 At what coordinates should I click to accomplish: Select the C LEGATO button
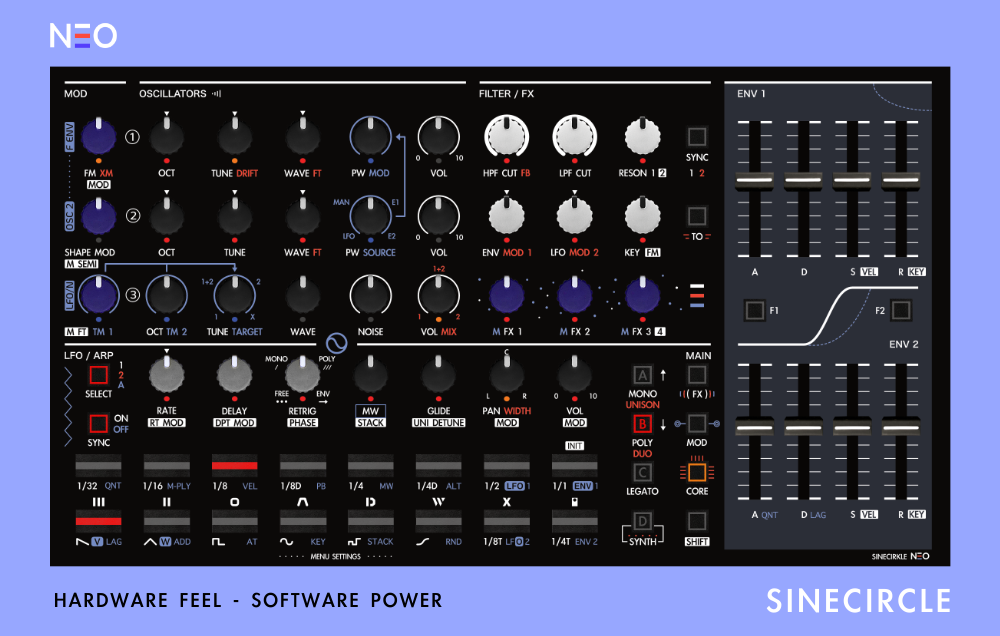point(642,473)
